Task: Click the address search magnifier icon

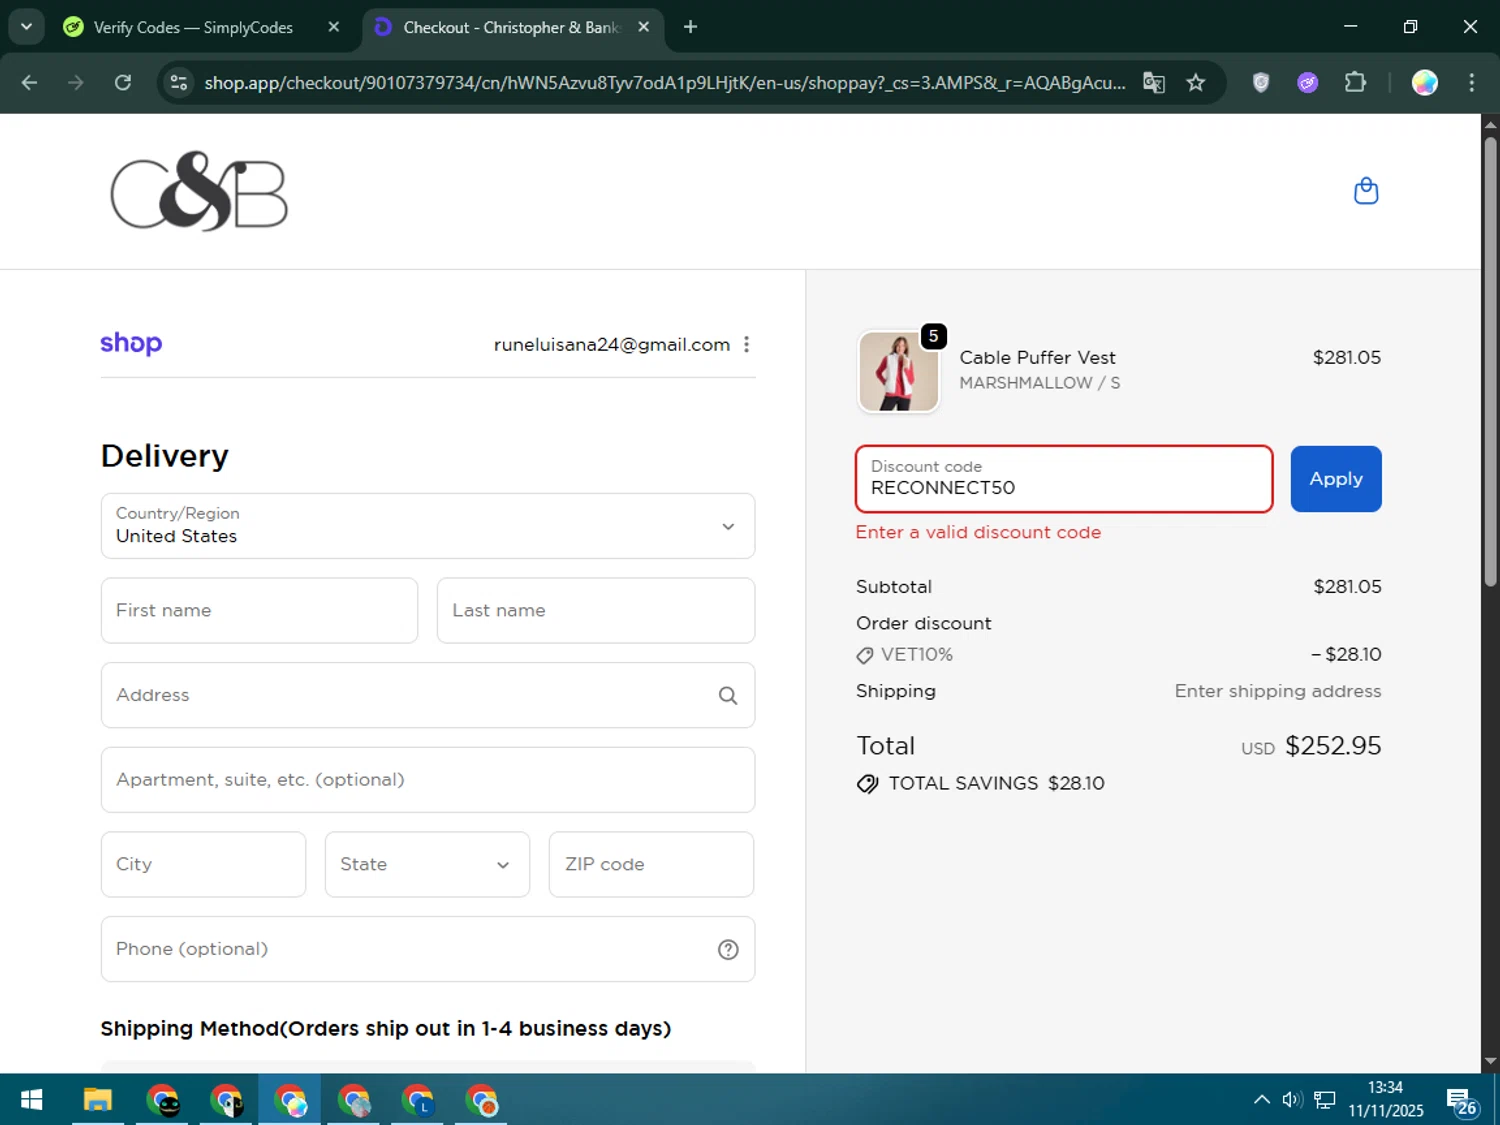Action: click(728, 695)
